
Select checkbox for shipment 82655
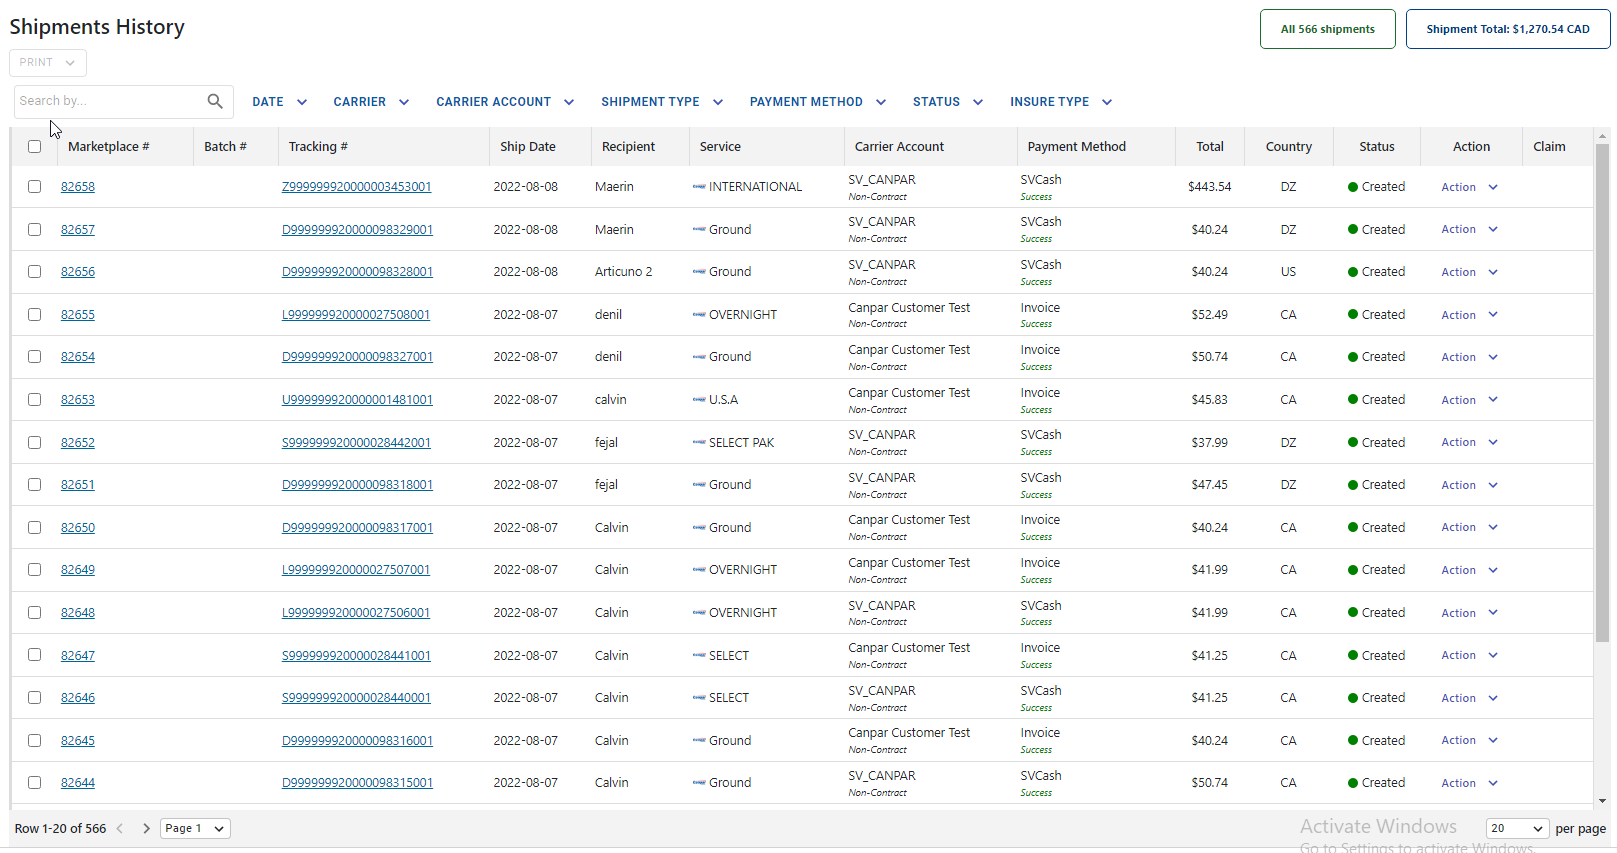tap(35, 314)
